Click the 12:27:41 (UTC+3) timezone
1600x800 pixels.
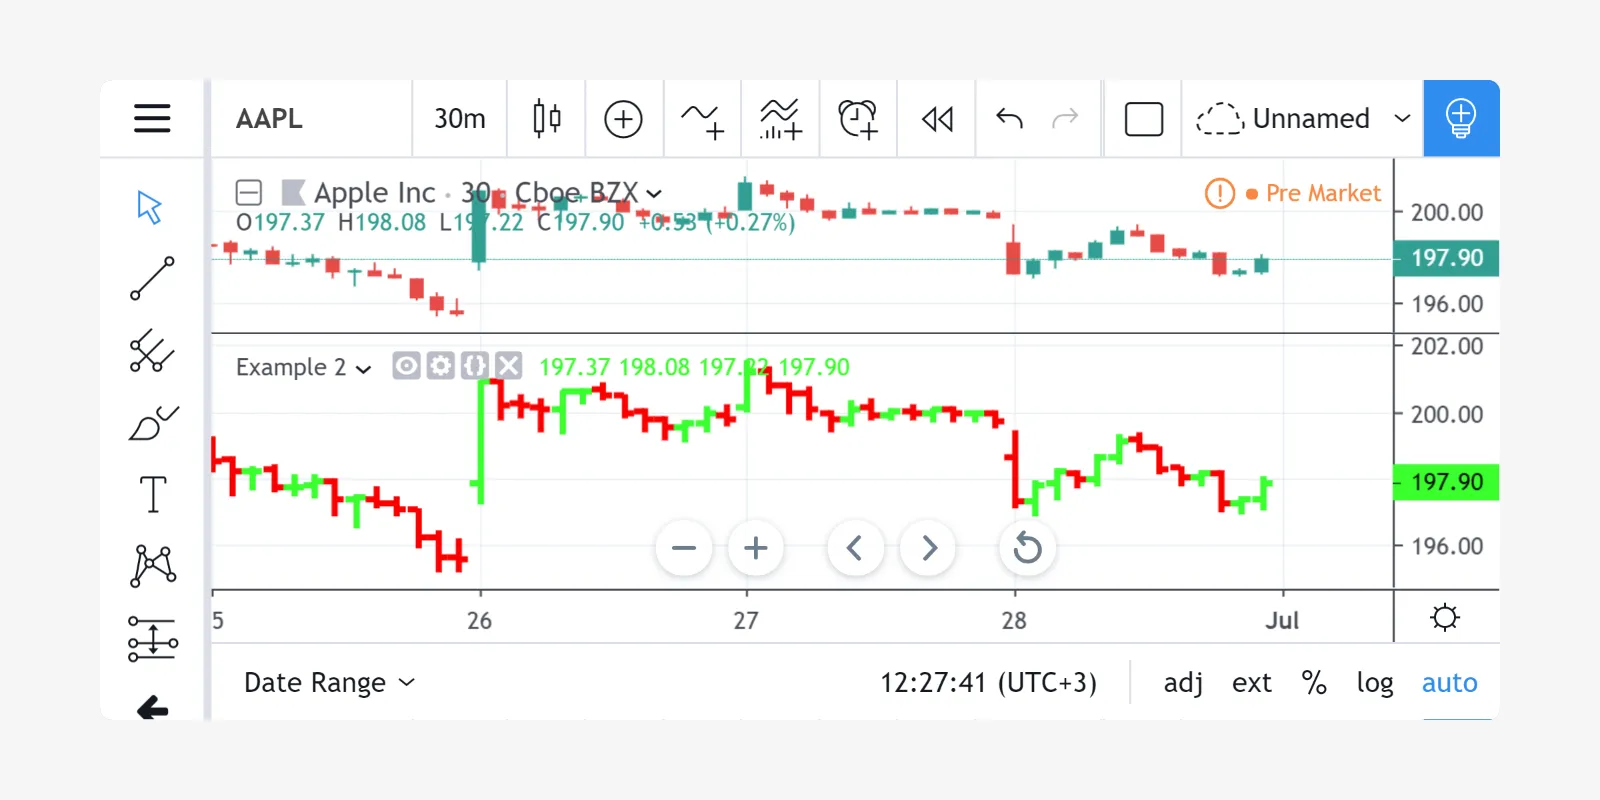click(988, 682)
